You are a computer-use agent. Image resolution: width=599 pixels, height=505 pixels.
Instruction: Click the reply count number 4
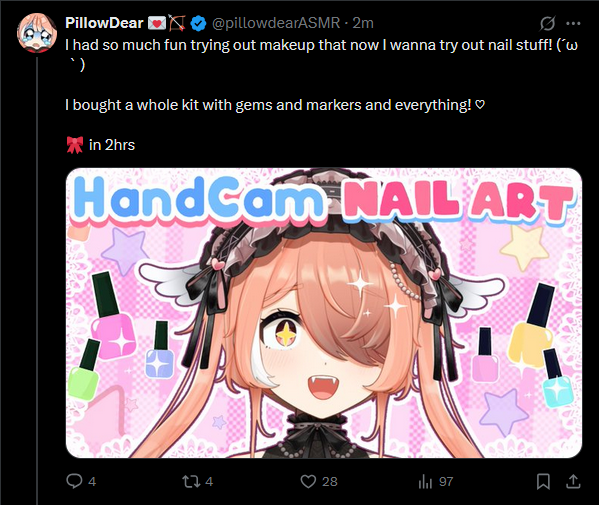[x=92, y=481]
